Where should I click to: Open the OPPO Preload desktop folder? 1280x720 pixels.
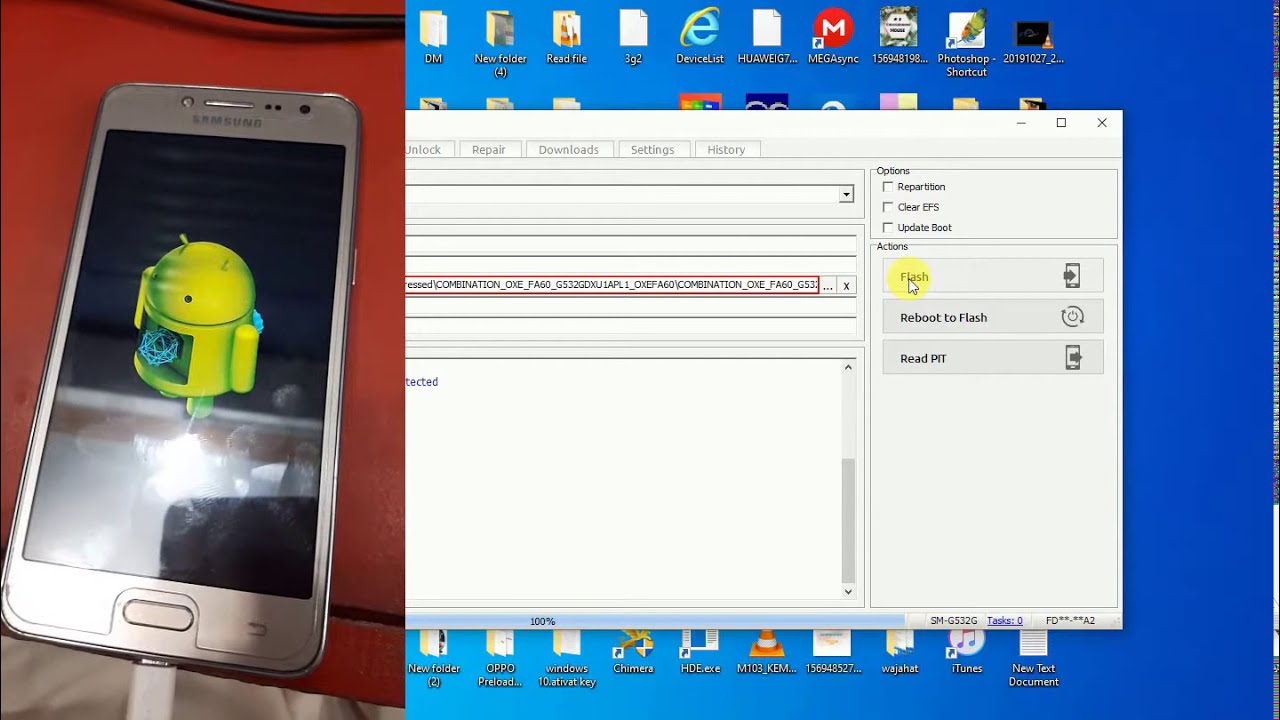tap(500, 658)
